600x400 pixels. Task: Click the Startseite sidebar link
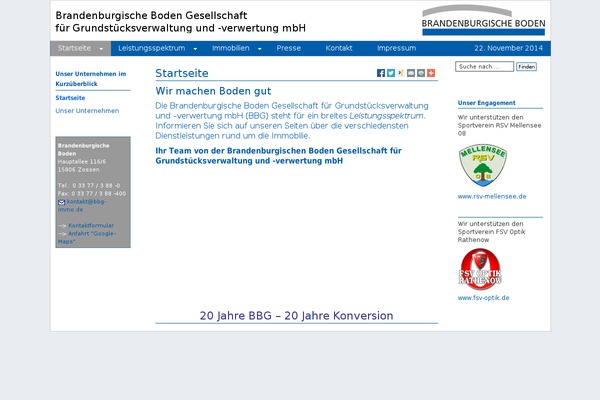coord(70,98)
